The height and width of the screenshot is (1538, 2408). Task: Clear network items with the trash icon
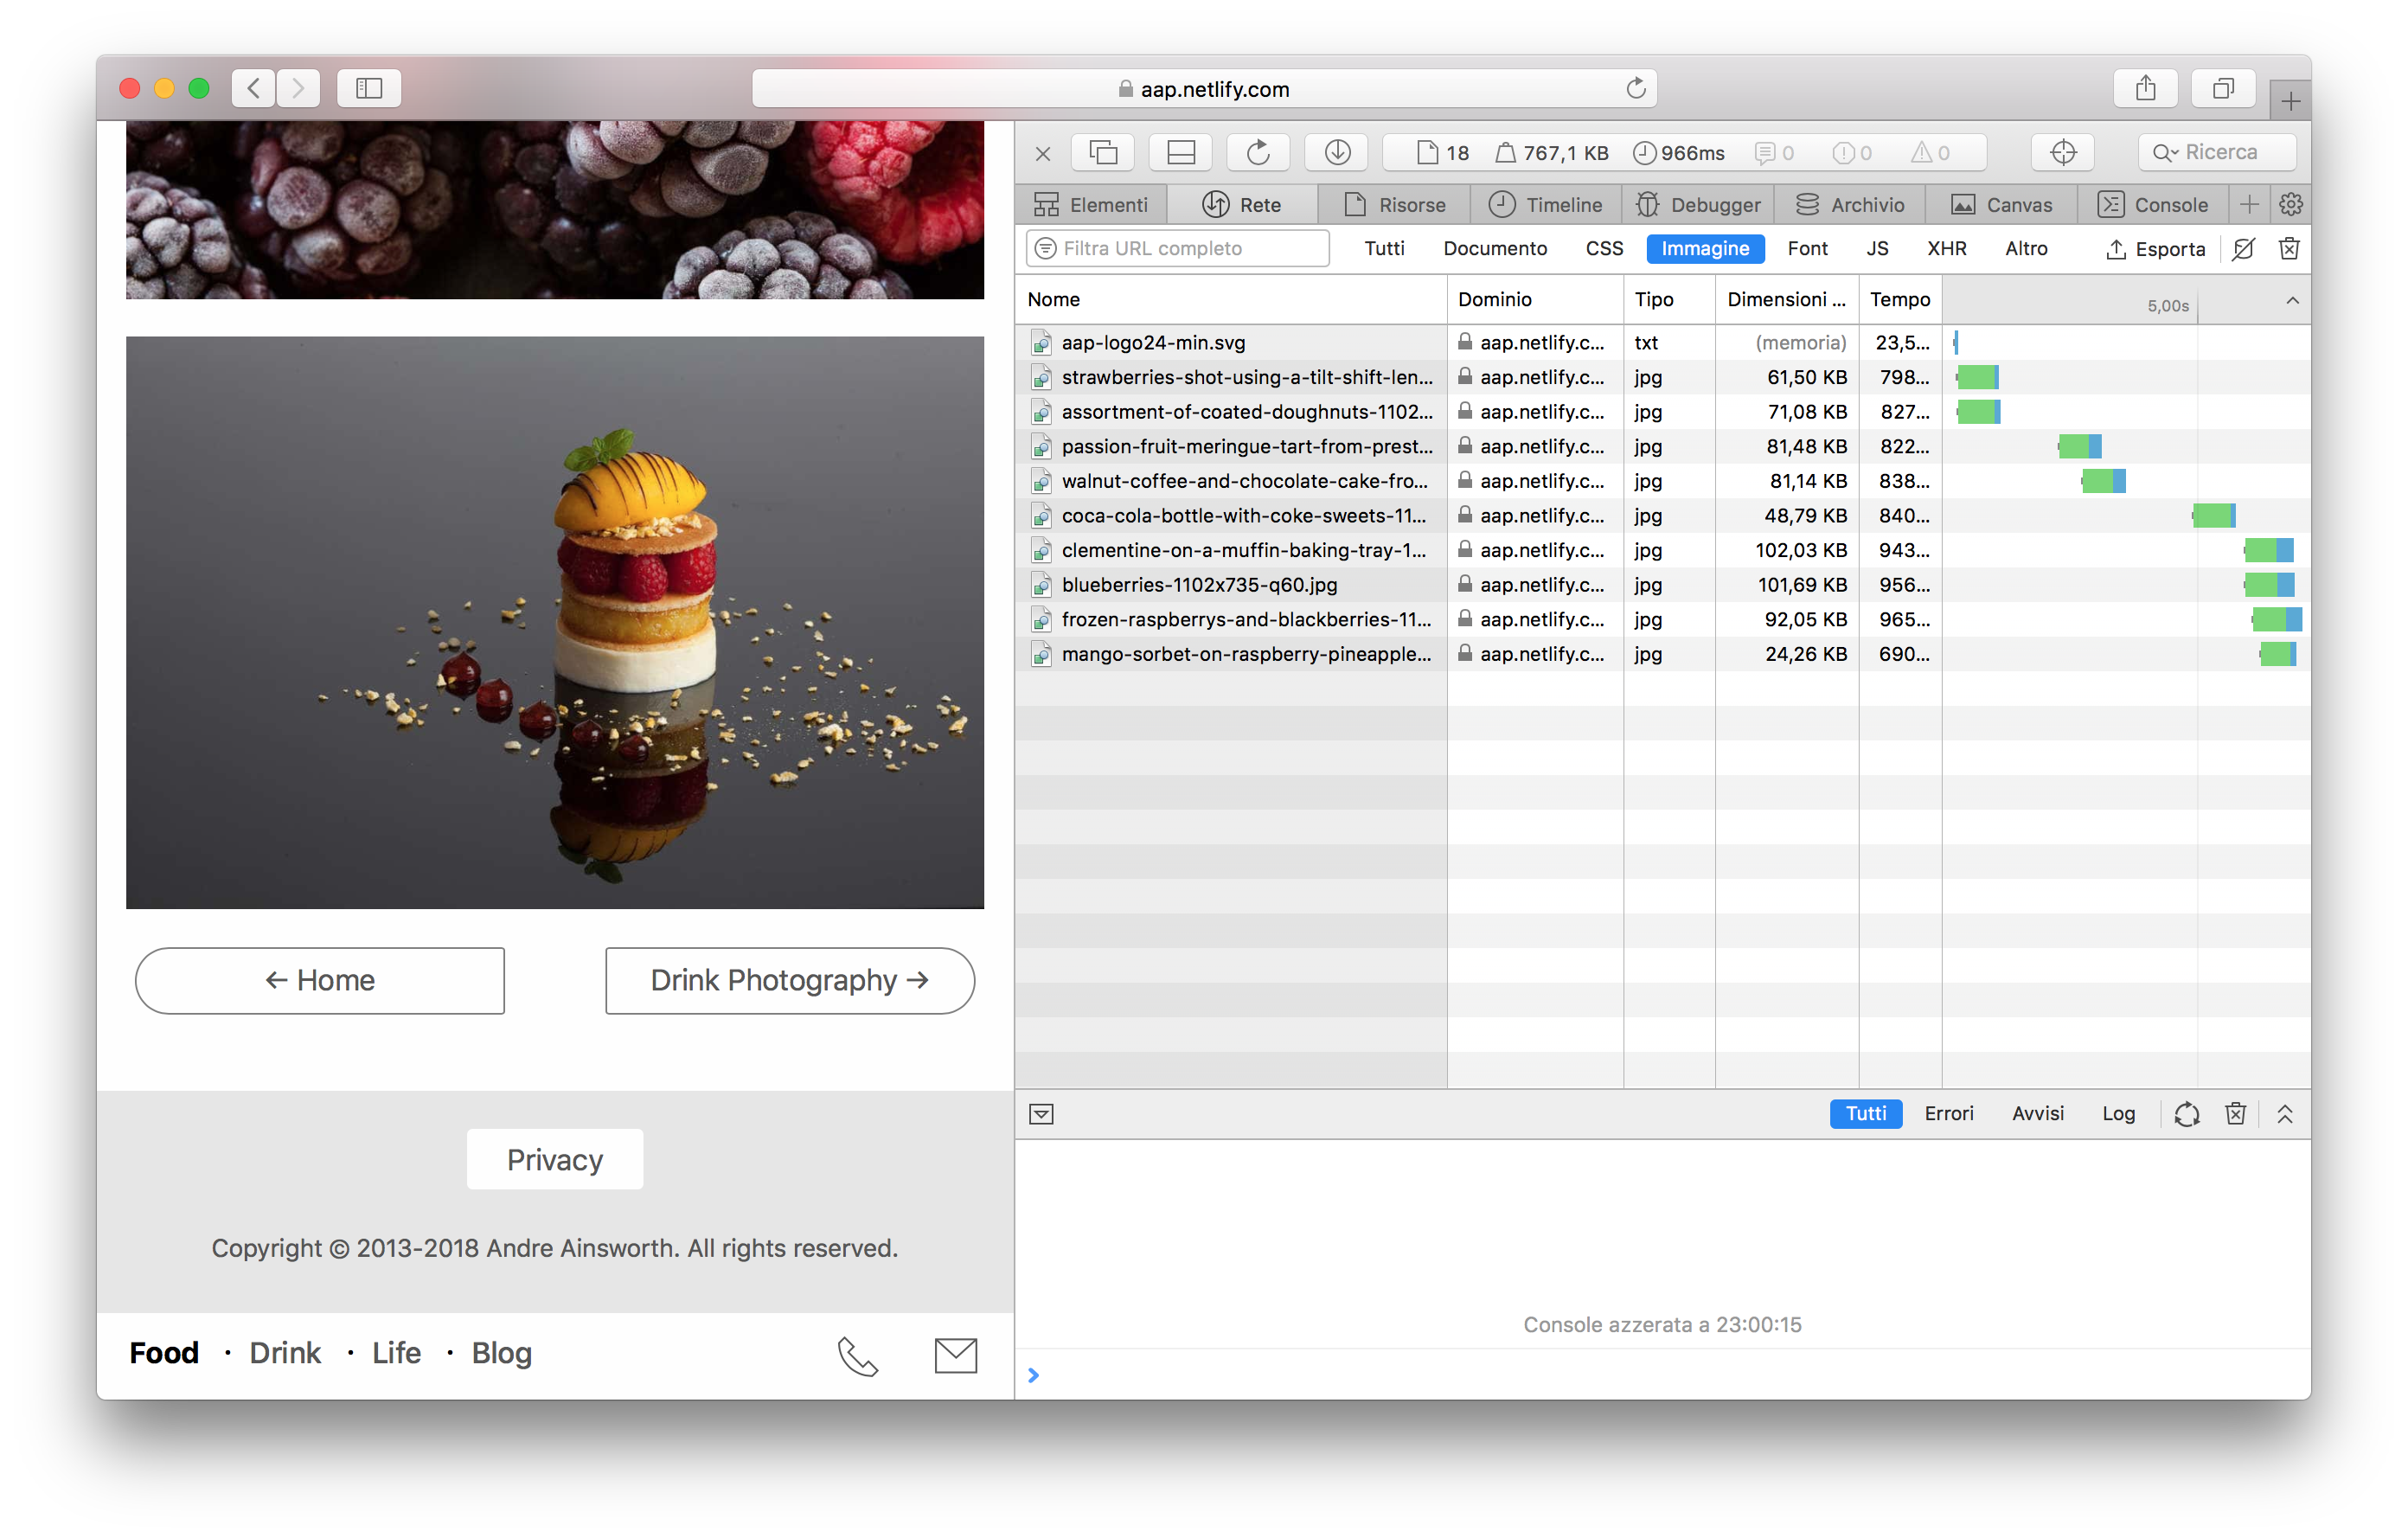[x=2289, y=248]
